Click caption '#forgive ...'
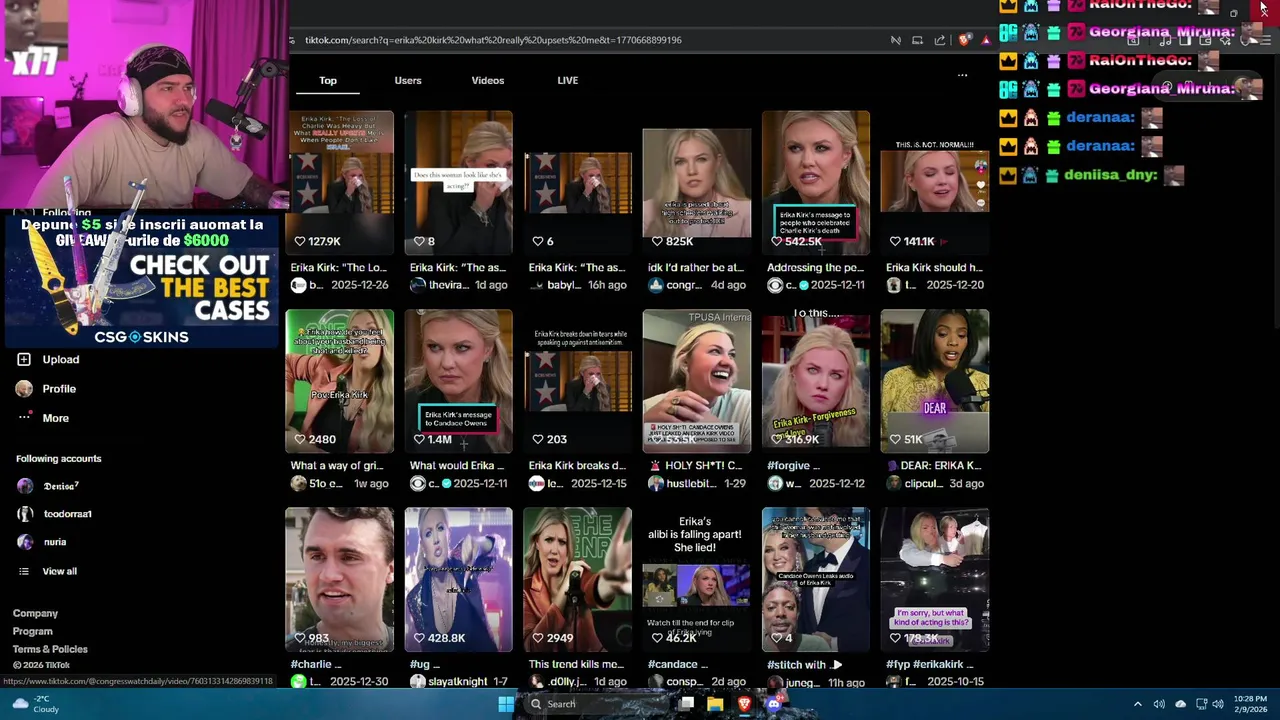Screen dimensions: 1280x720 (x=793, y=465)
